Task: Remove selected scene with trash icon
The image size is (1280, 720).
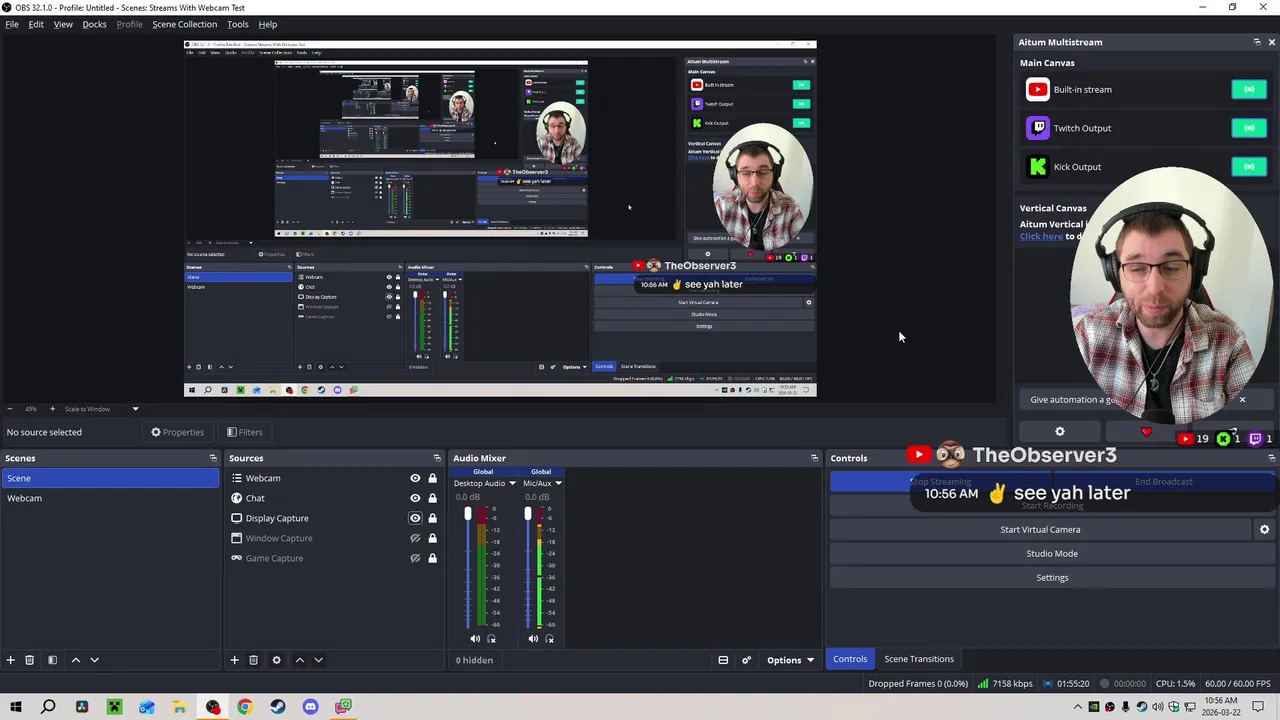Action: [x=29, y=660]
